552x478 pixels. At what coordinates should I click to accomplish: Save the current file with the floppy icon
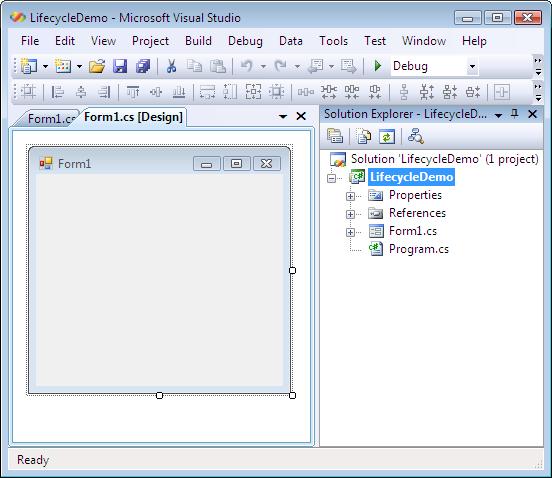point(120,66)
